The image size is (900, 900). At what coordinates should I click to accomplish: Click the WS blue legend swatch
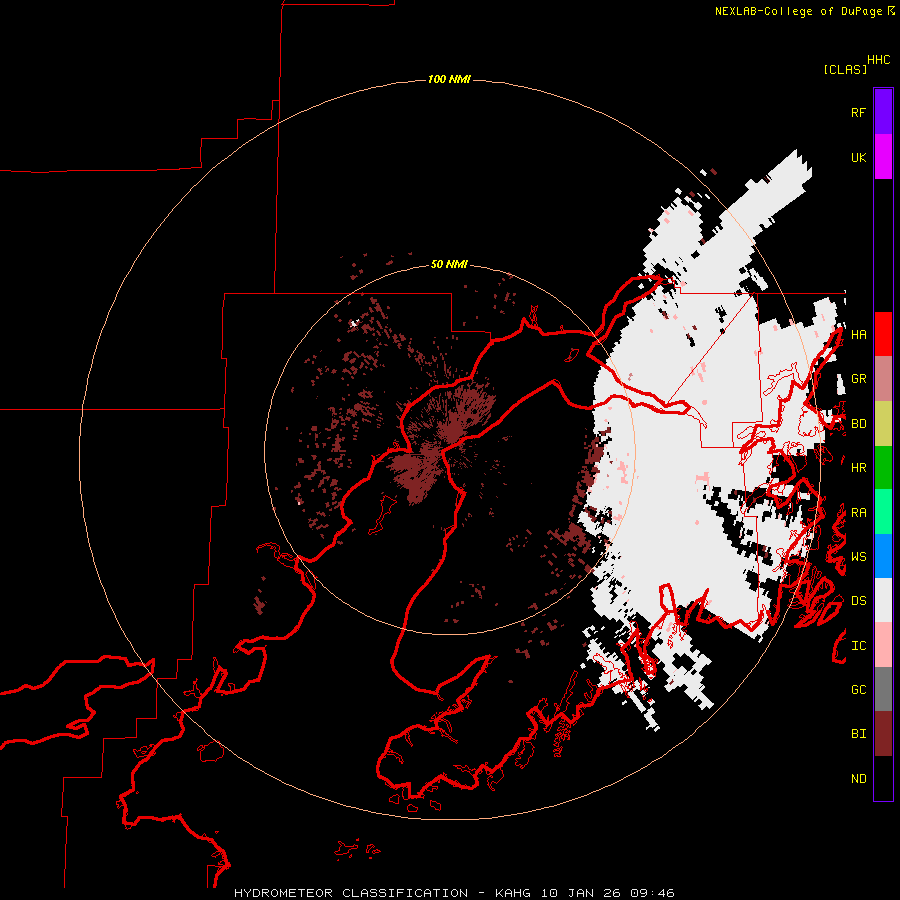[883, 556]
